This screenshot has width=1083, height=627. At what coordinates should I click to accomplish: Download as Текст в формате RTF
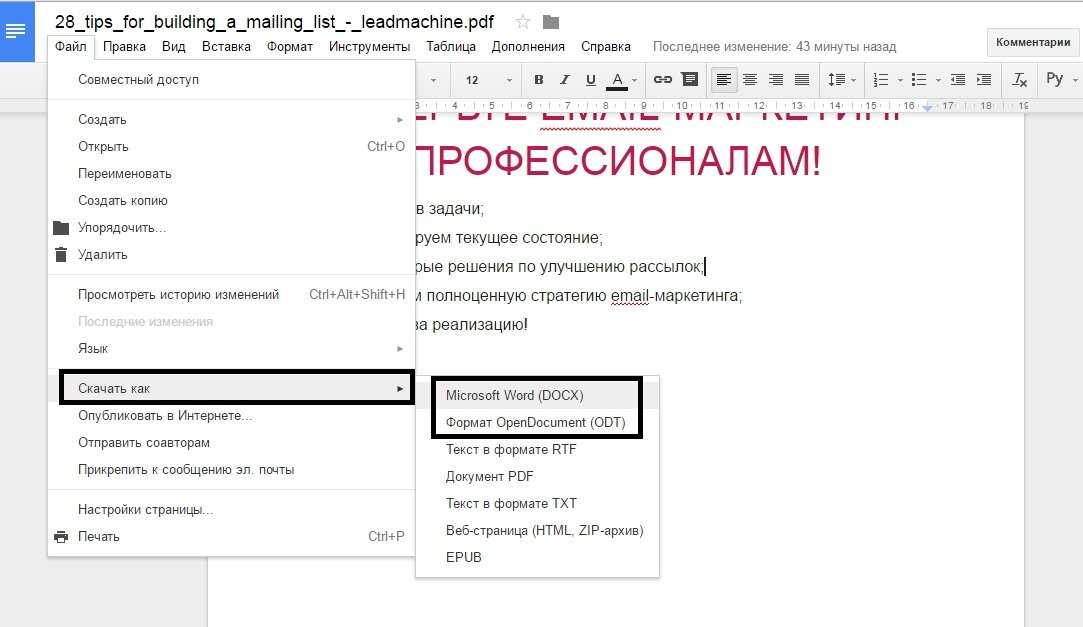pyautogui.click(x=537, y=450)
